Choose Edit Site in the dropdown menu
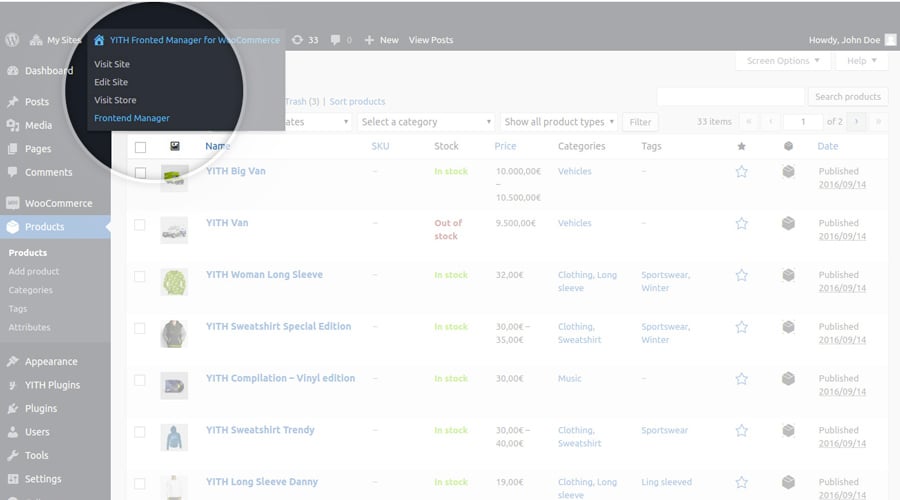900x500 pixels. [111, 82]
